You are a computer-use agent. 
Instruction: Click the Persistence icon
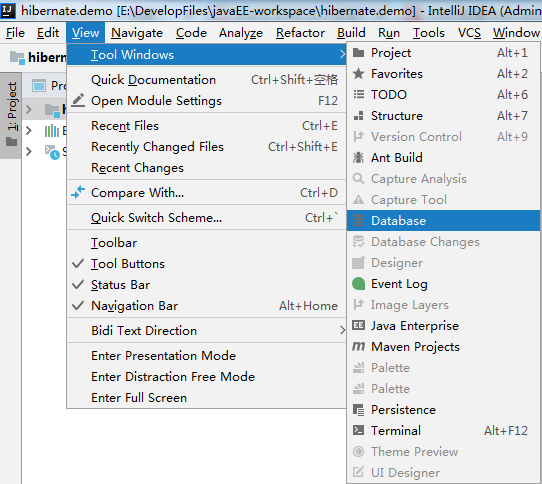358,410
